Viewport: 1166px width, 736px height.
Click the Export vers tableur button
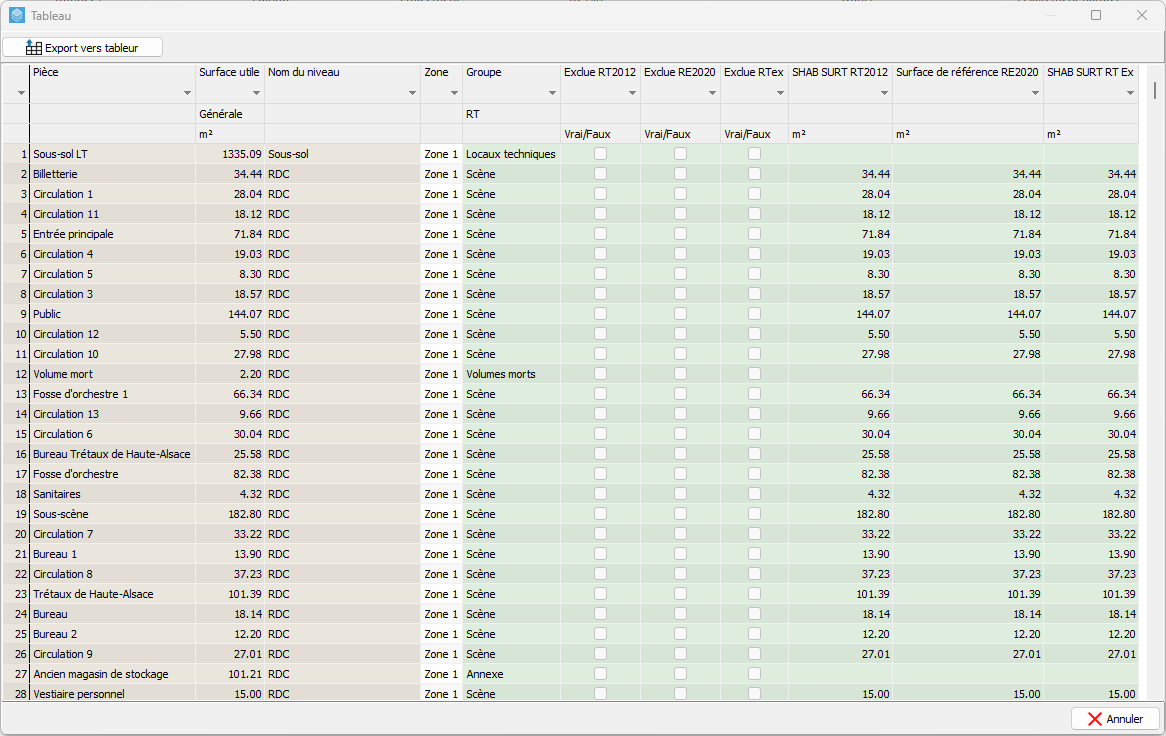(82, 46)
